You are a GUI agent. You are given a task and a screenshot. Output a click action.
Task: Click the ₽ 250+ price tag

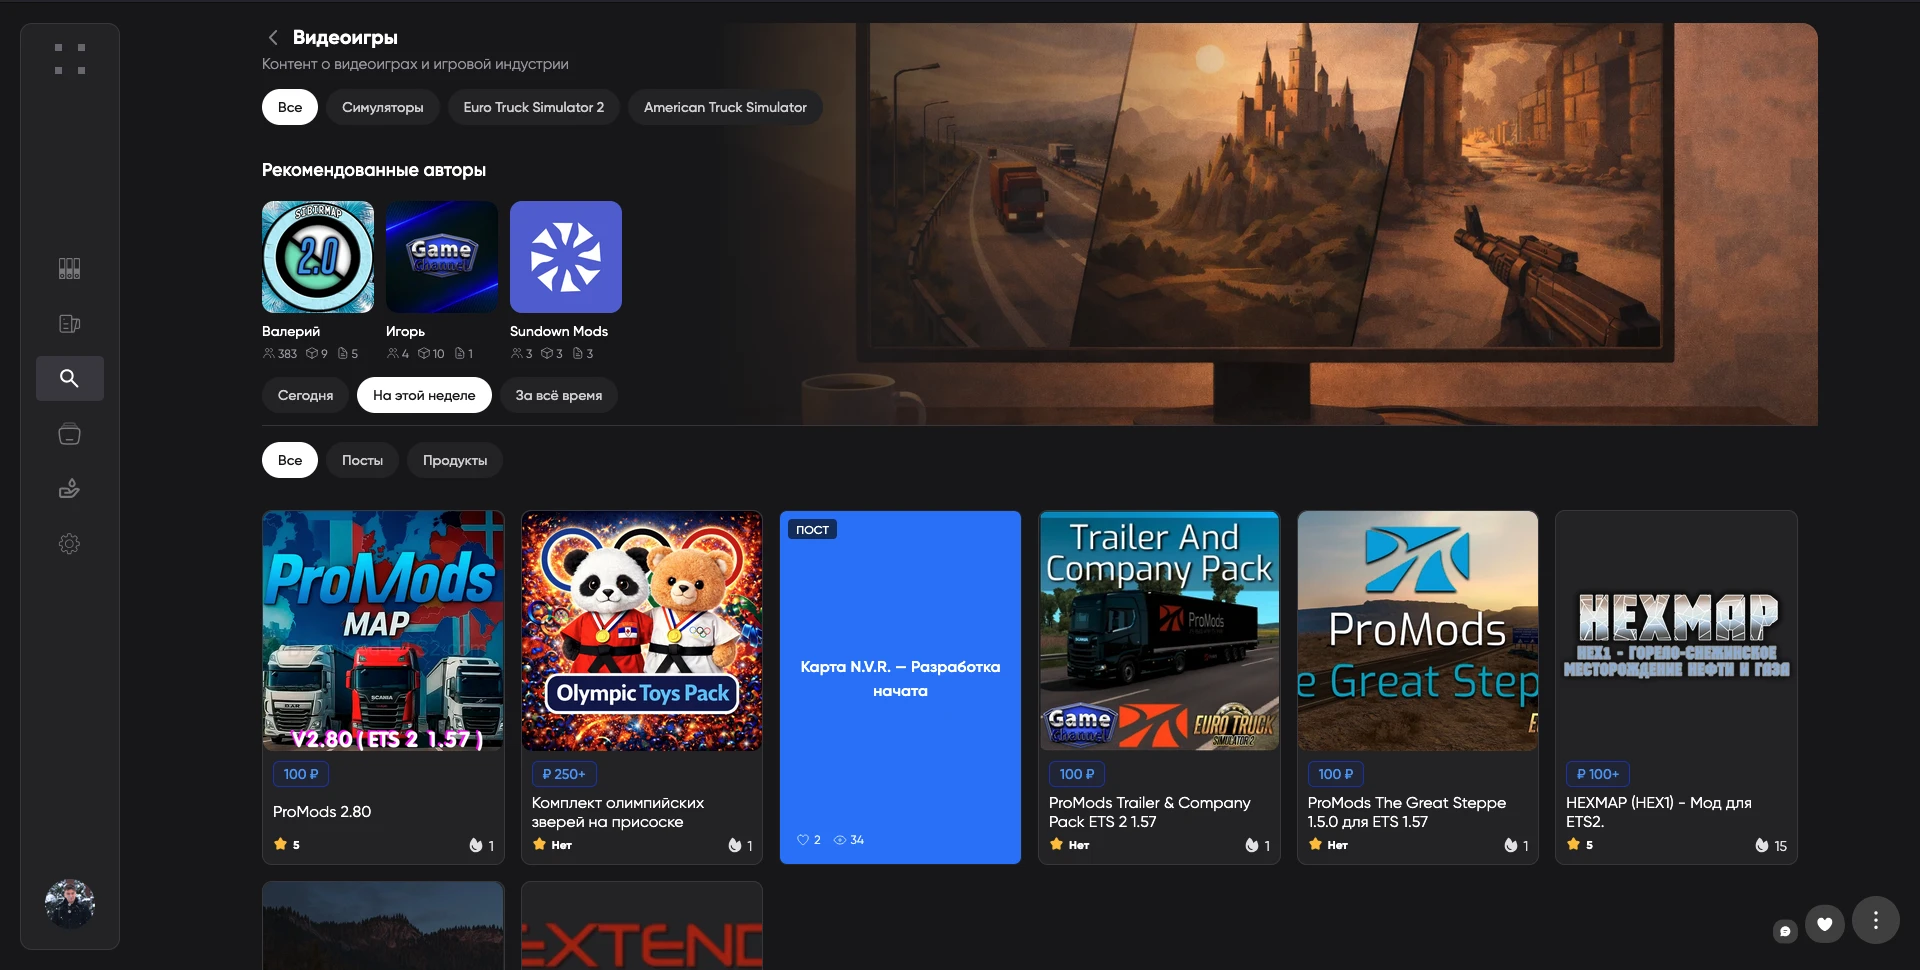click(x=564, y=774)
